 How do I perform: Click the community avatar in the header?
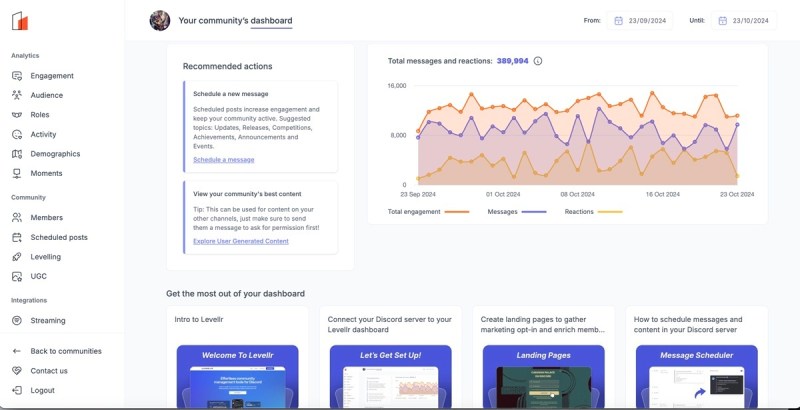[160, 21]
